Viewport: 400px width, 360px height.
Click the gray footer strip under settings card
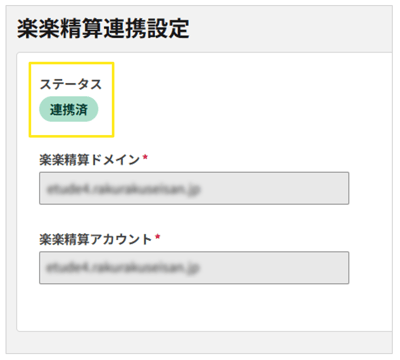tap(200, 342)
